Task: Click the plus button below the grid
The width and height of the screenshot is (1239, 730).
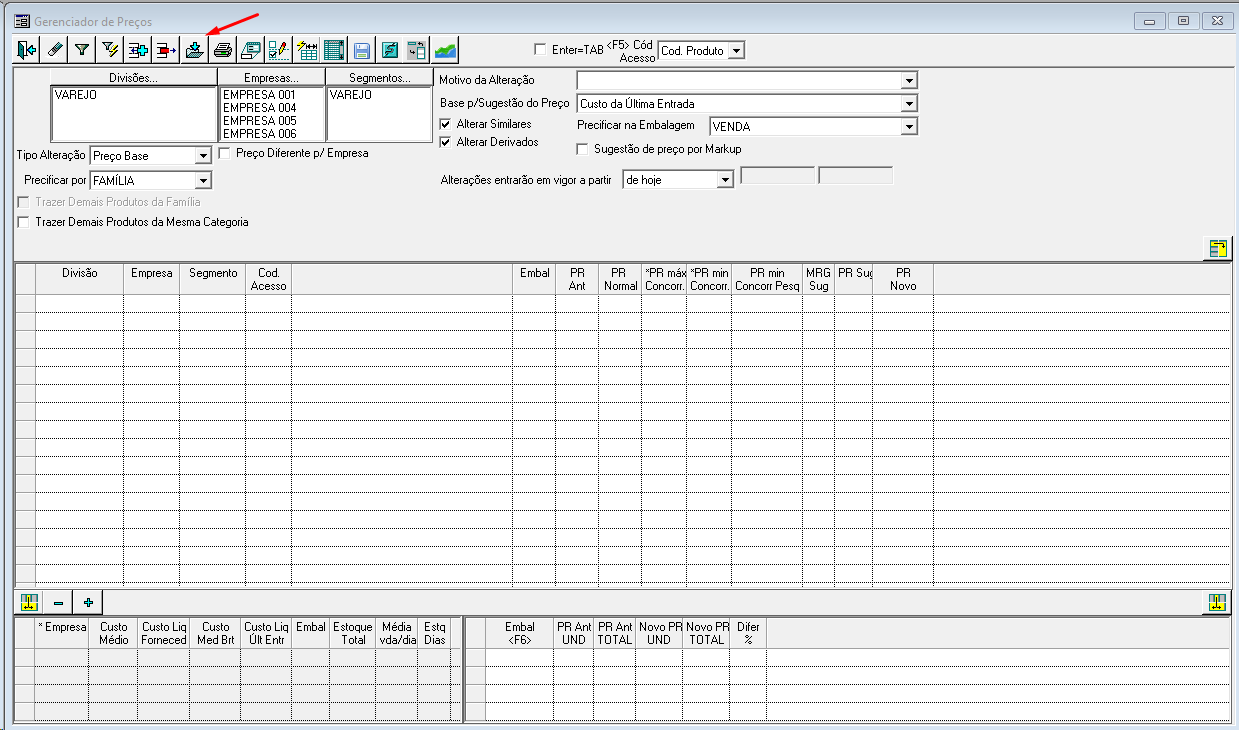Action: tap(88, 602)
